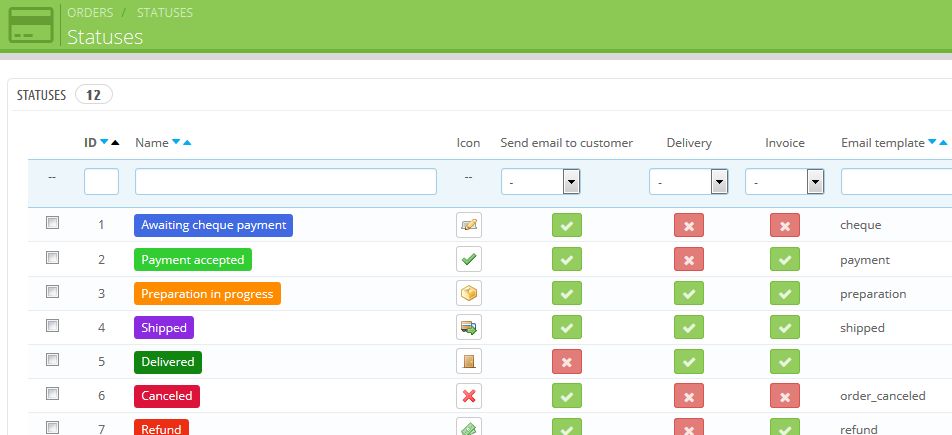
Task: Click the Refund money icon
Action: point(469,427)
